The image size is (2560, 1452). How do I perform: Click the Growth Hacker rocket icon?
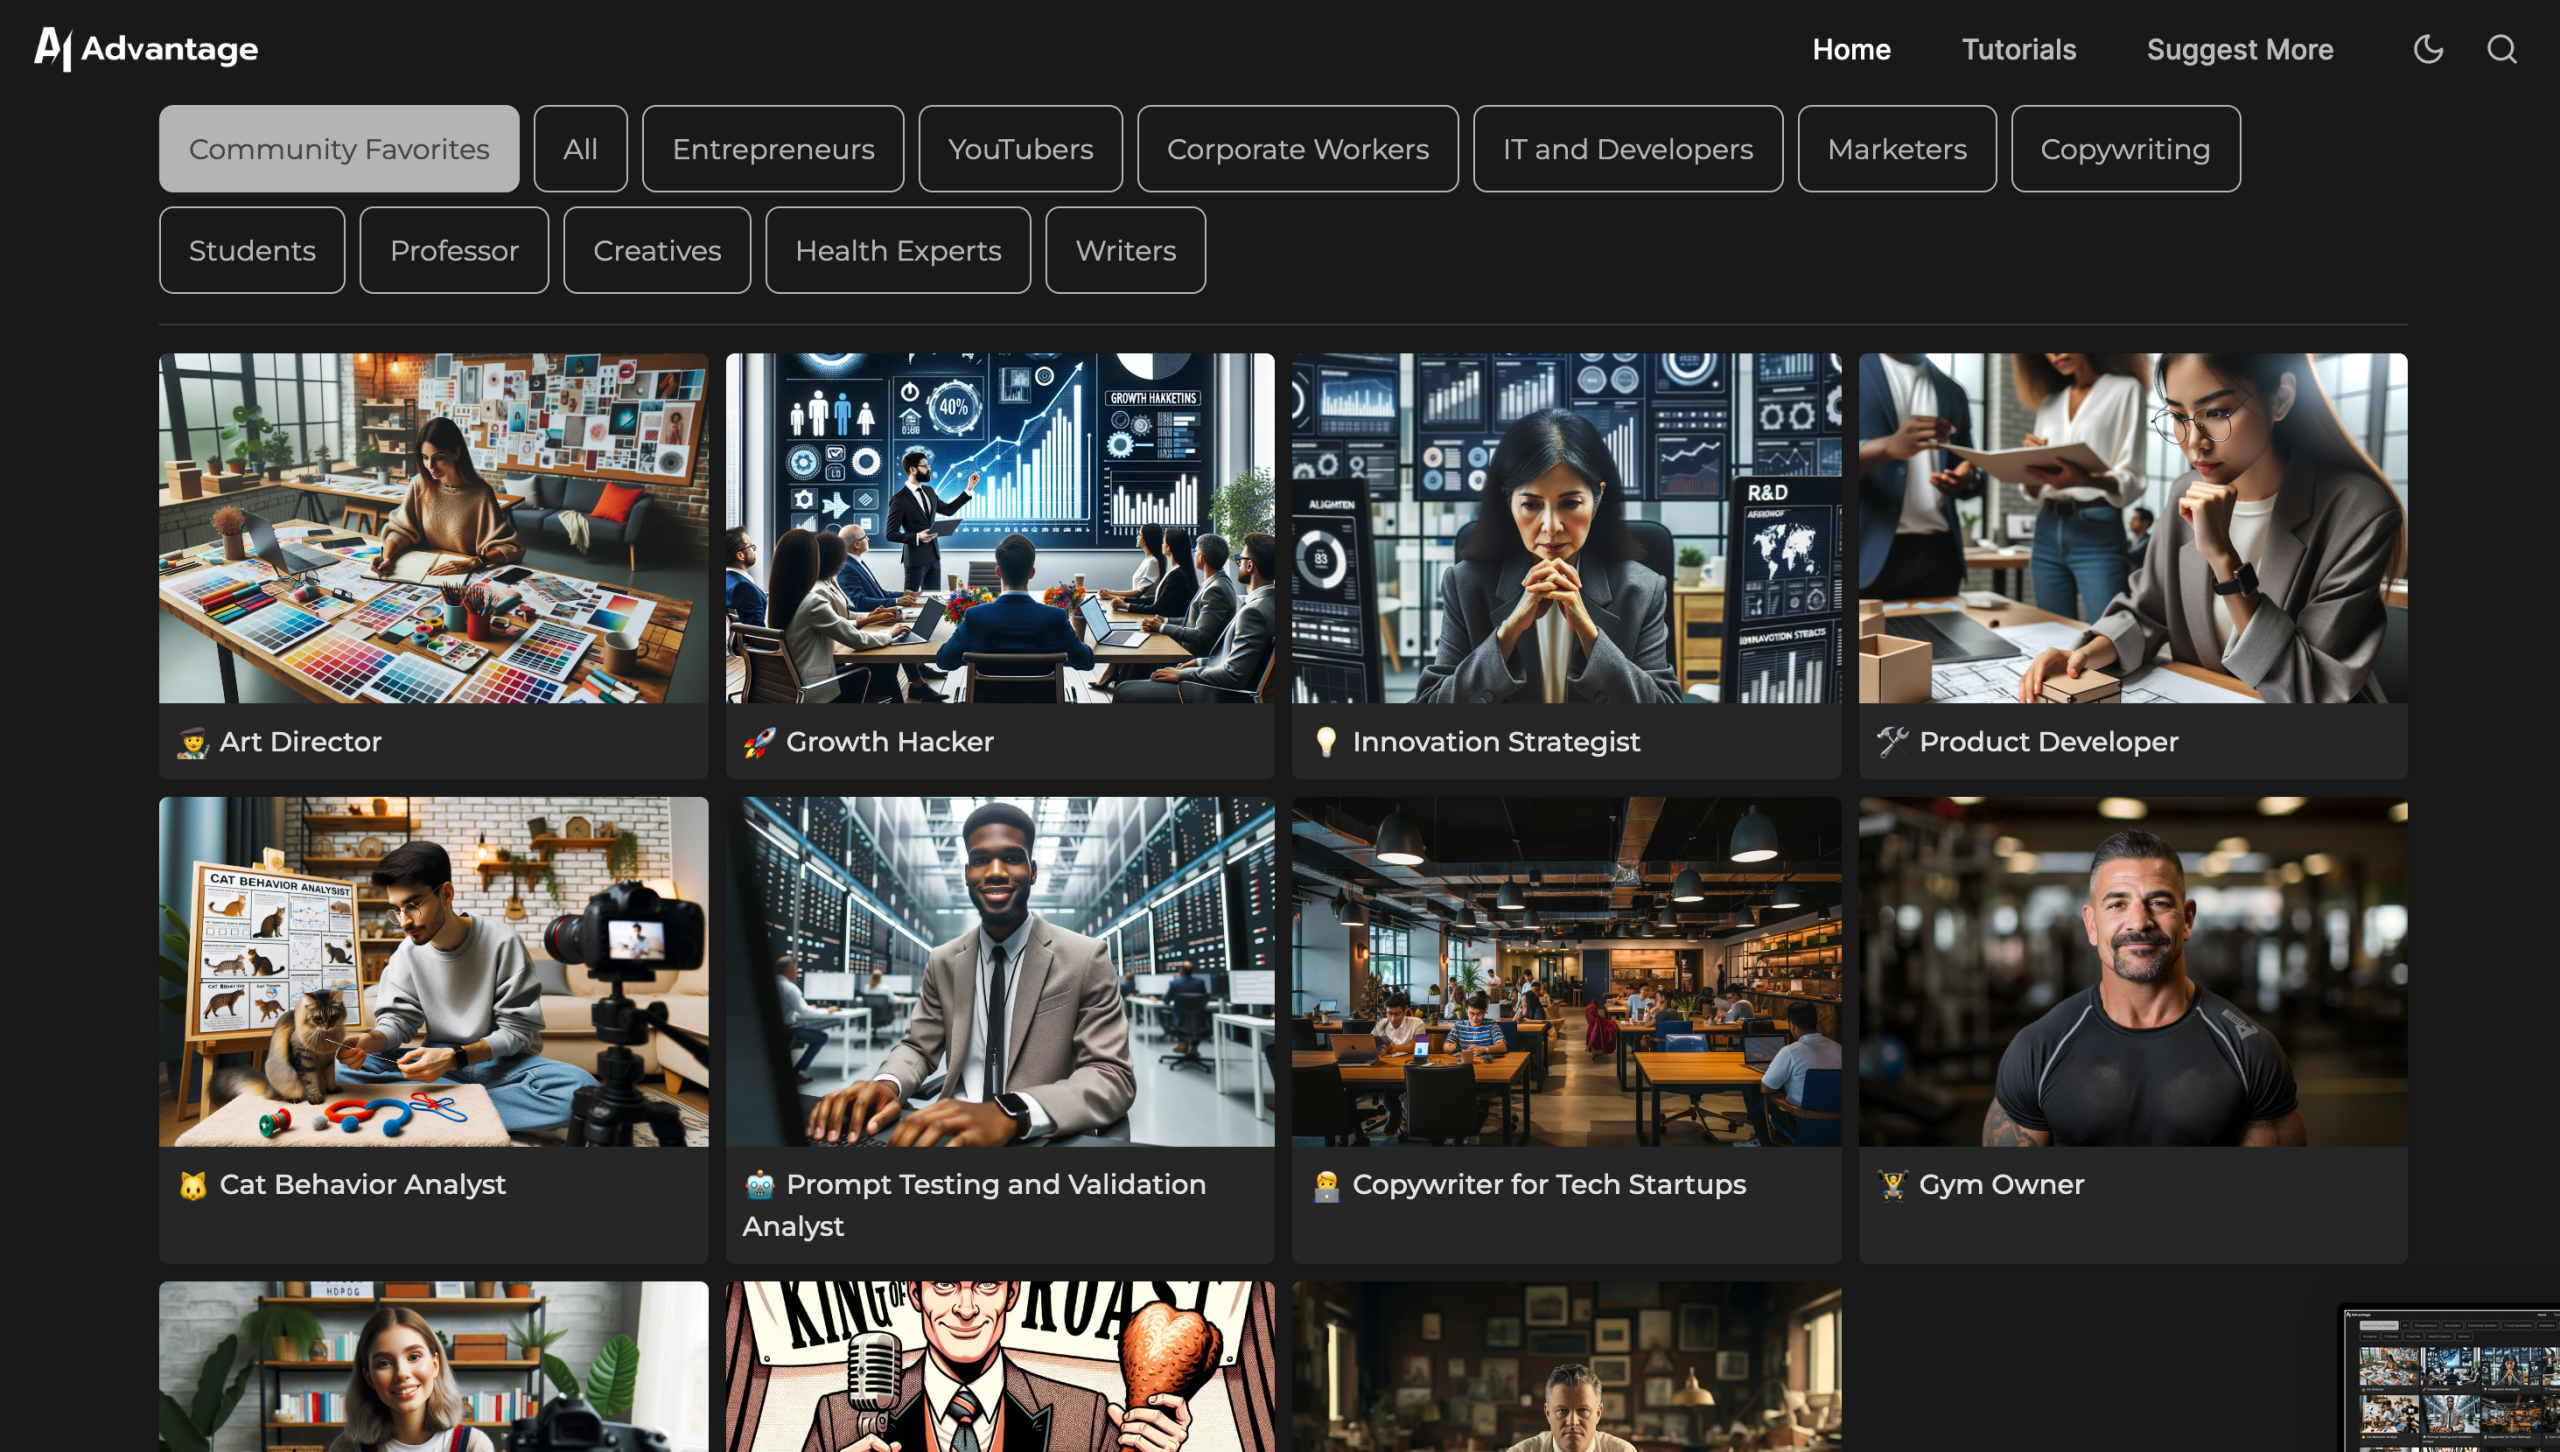[x=759, y=742]
